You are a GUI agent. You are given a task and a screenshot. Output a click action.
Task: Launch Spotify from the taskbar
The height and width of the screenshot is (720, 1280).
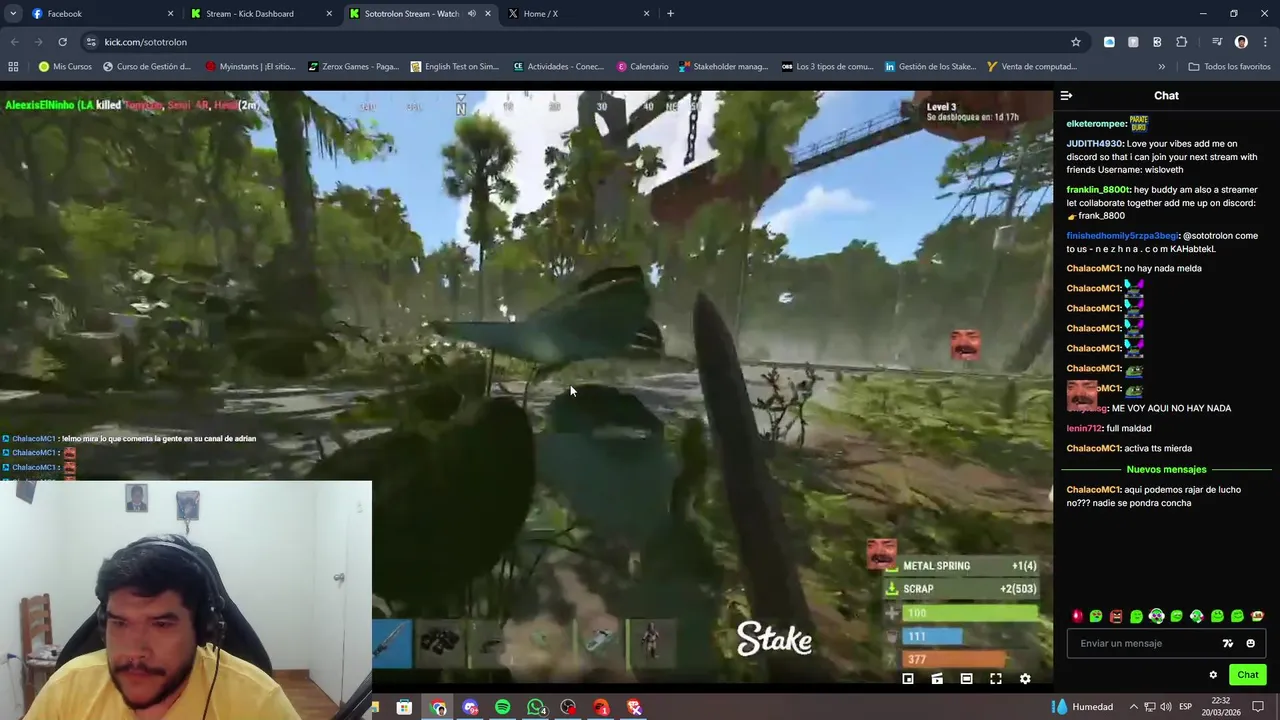click(502, 707)
